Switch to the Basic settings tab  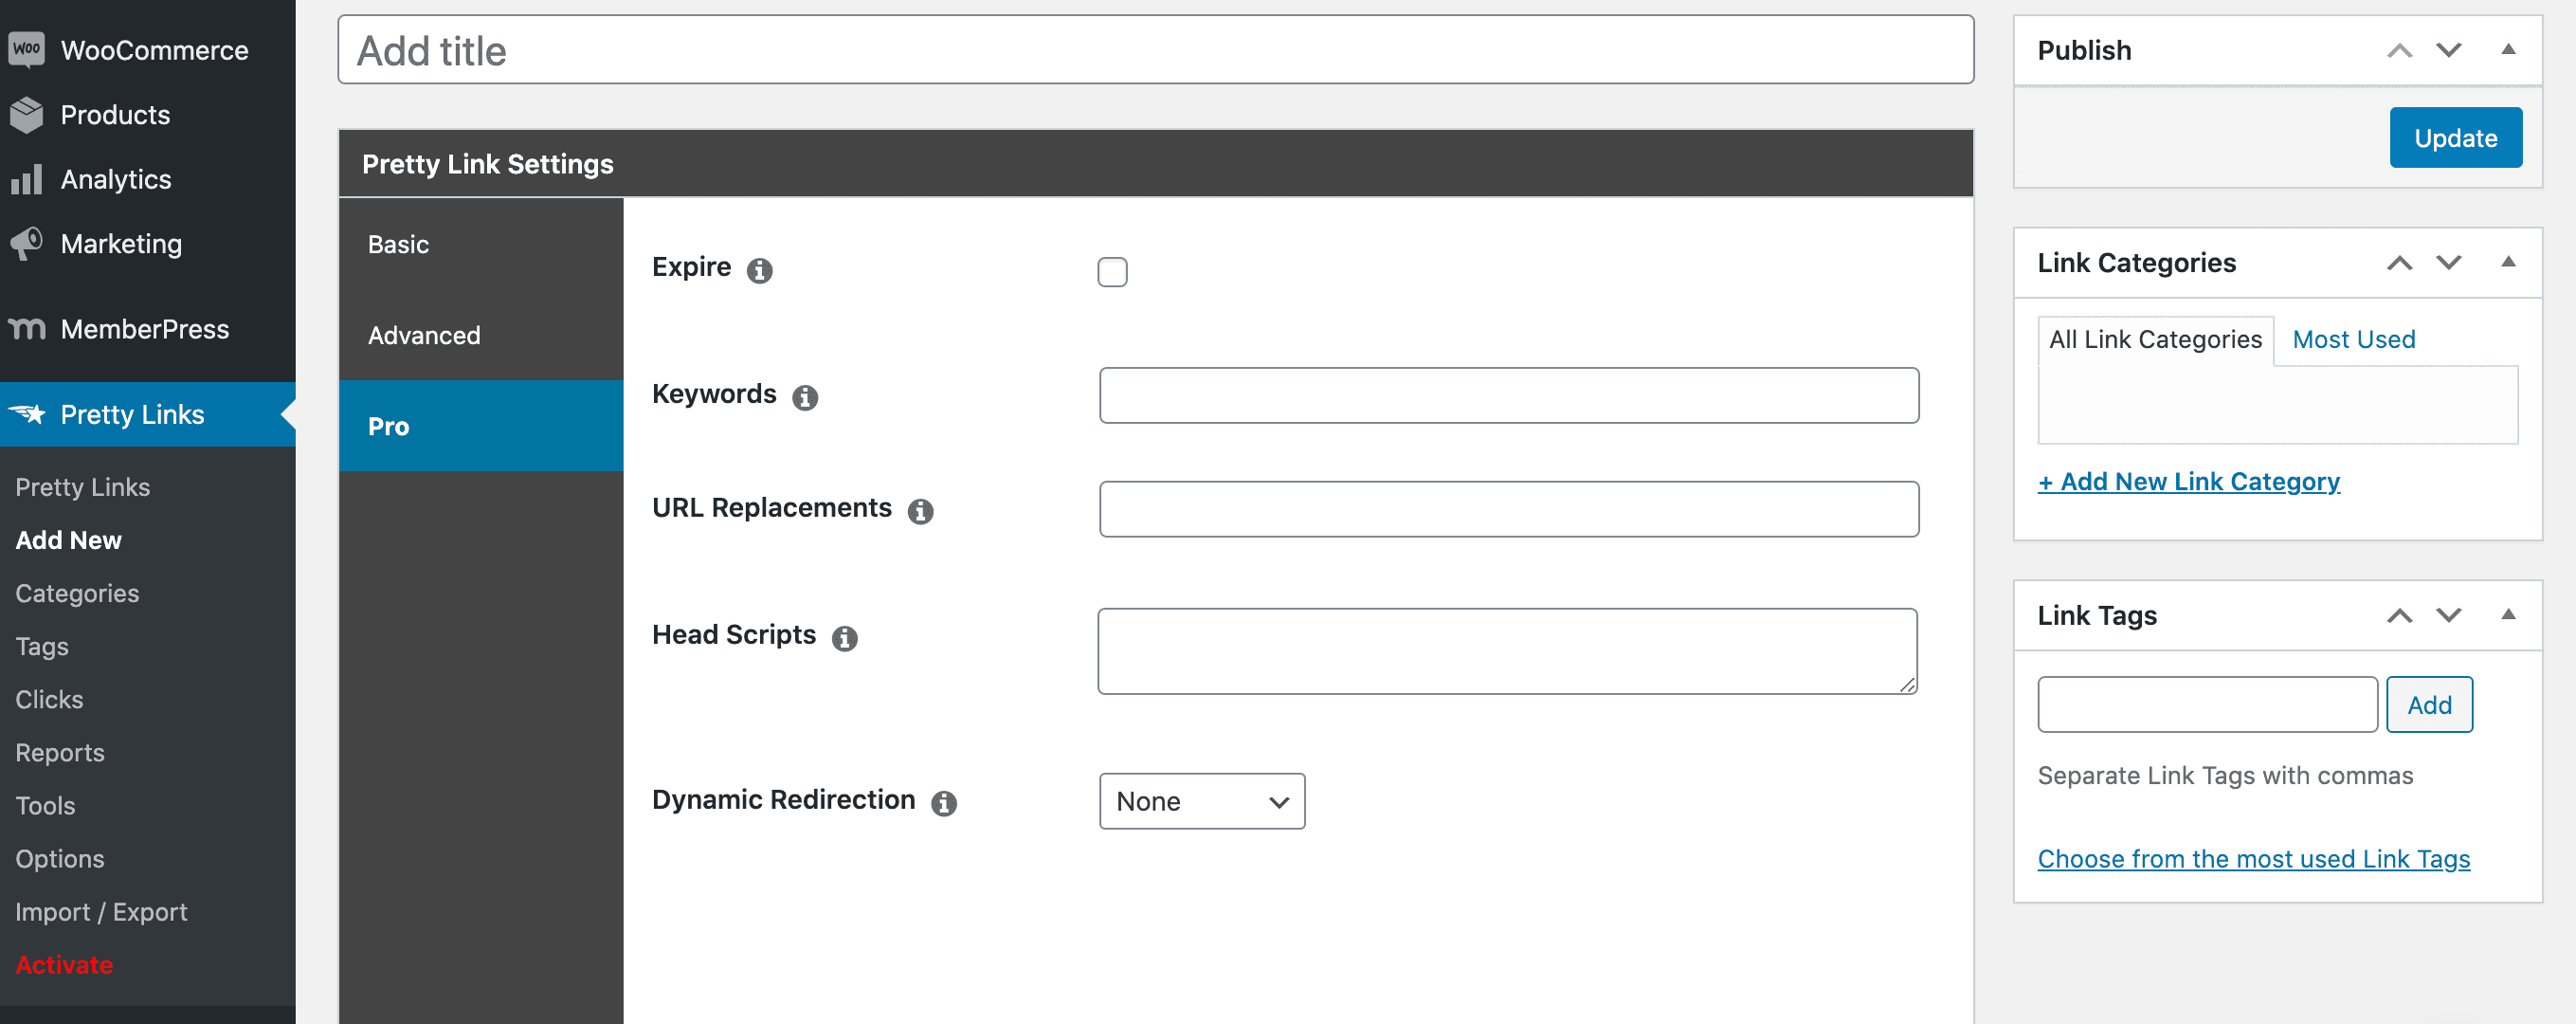click(481, 244)
